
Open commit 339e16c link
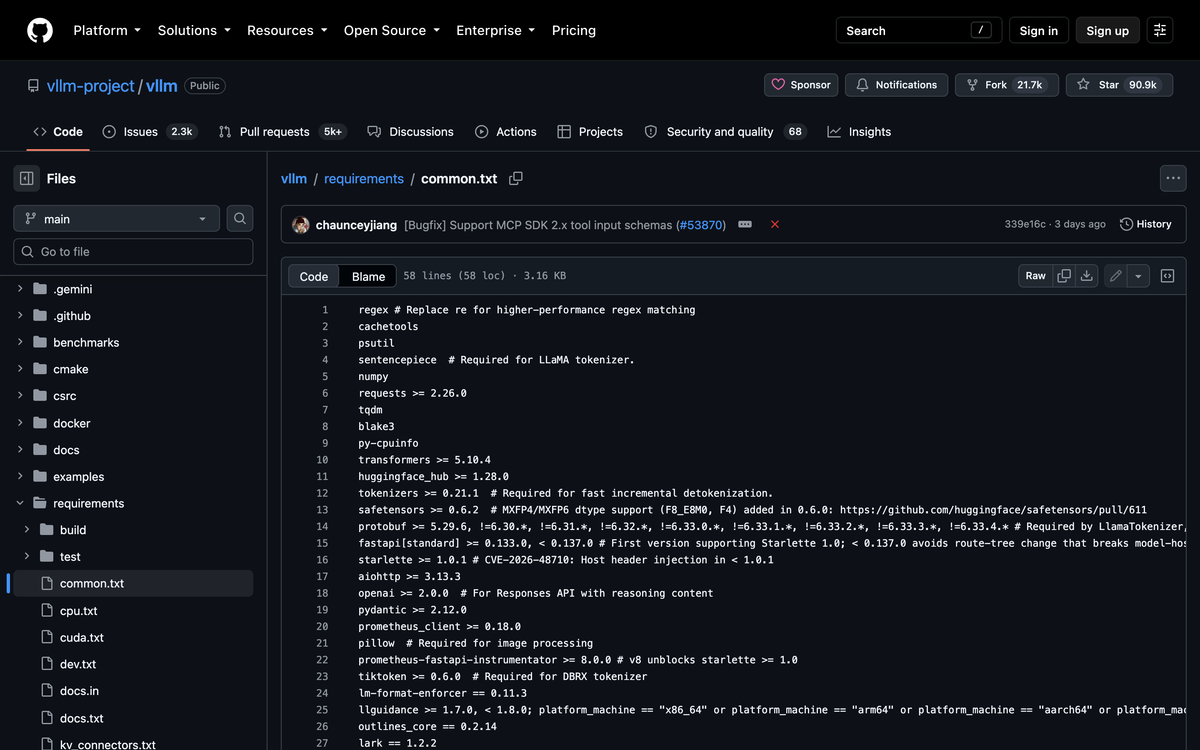(x=1025, y=224)
